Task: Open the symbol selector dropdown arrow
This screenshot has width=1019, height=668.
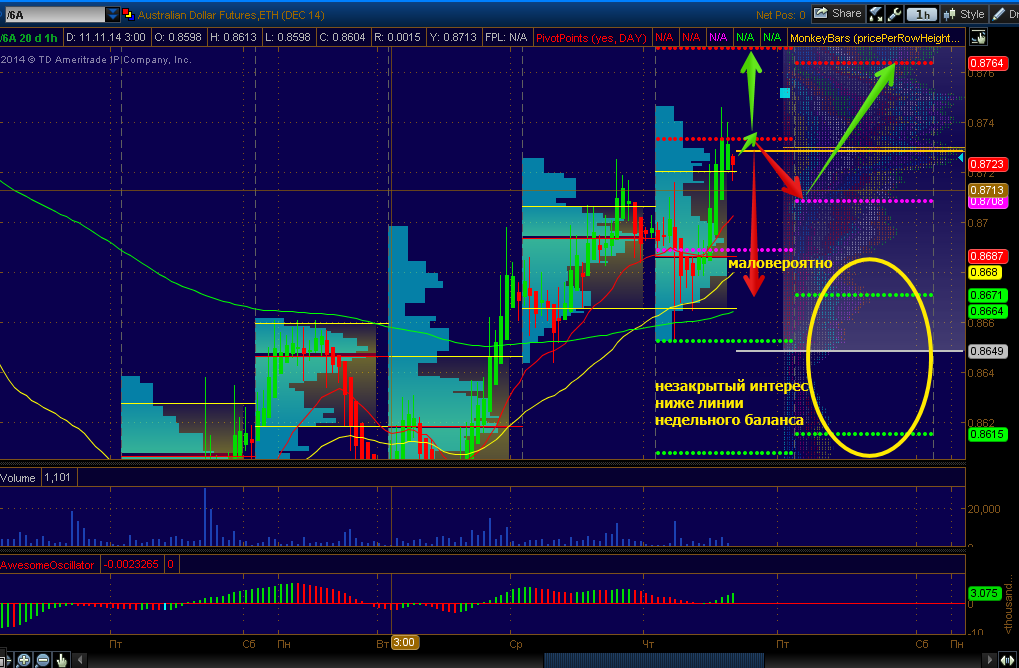Action: click(112, 14)
